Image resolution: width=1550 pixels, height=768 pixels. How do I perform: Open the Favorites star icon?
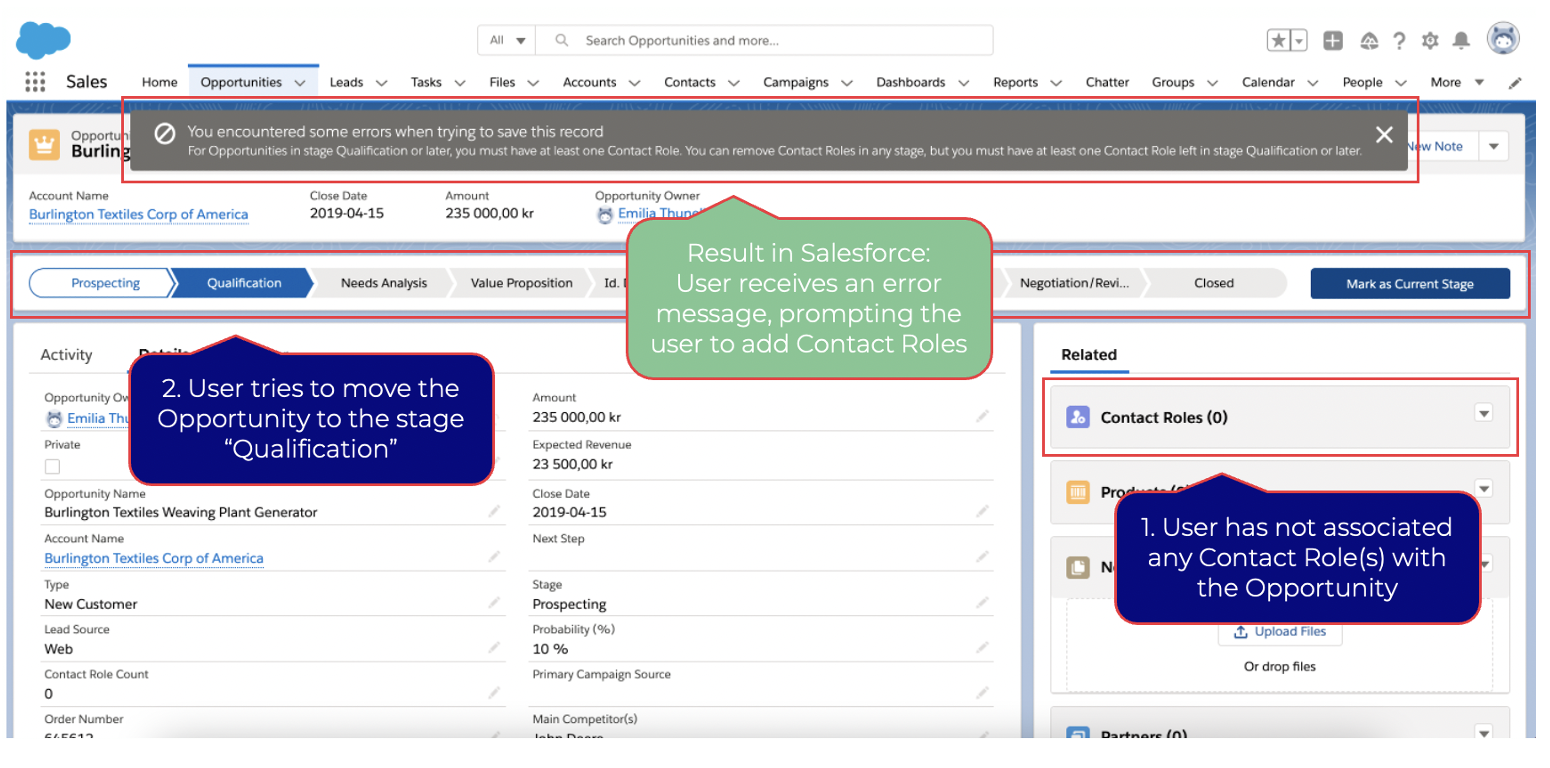[x=1279, y=40]
